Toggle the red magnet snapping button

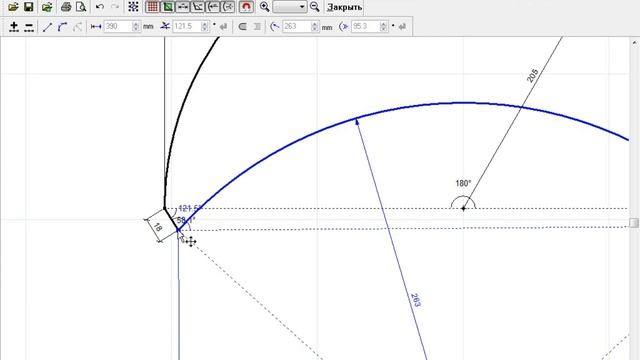tap(246, 7)
